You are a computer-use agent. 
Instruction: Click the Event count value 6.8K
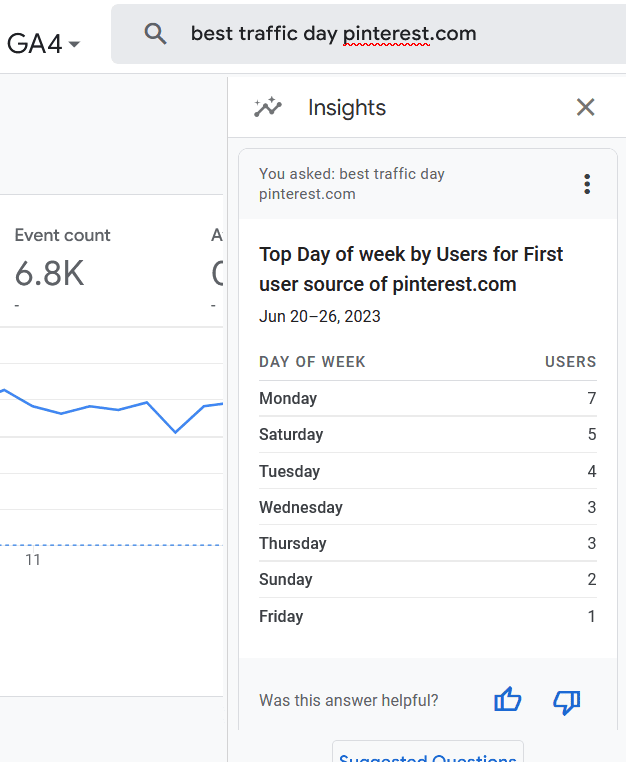50,273
